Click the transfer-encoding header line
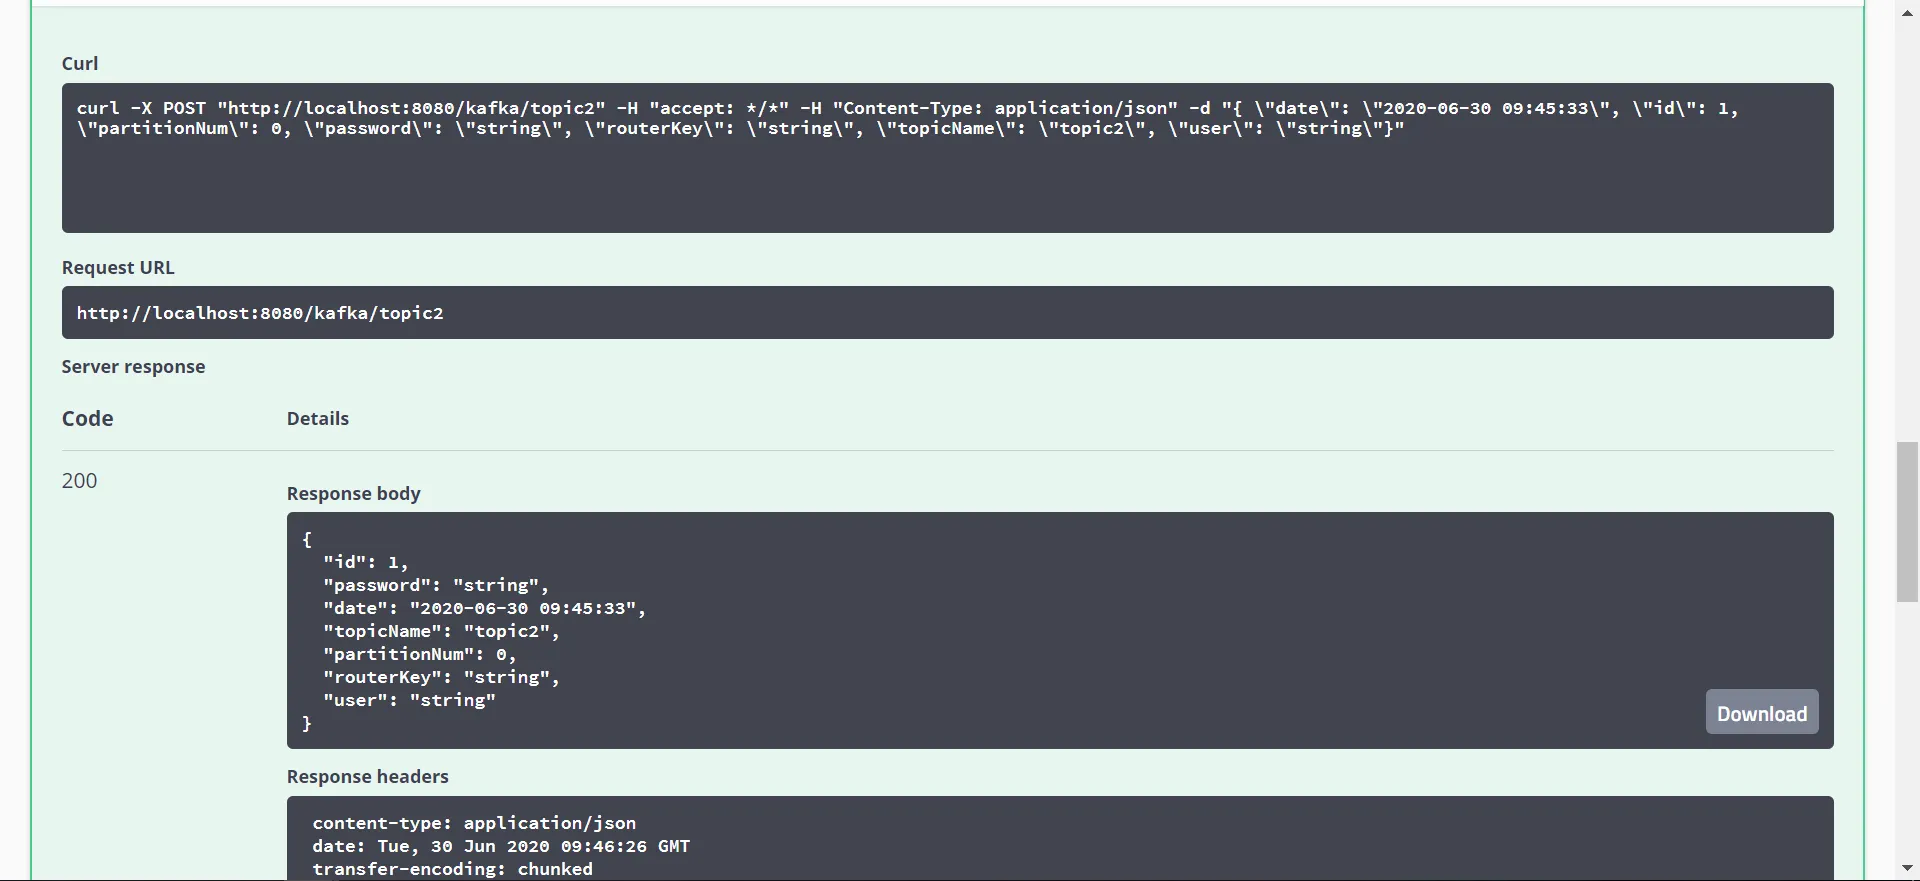Screen dimensions: 1920x881 tap(452, 869)
